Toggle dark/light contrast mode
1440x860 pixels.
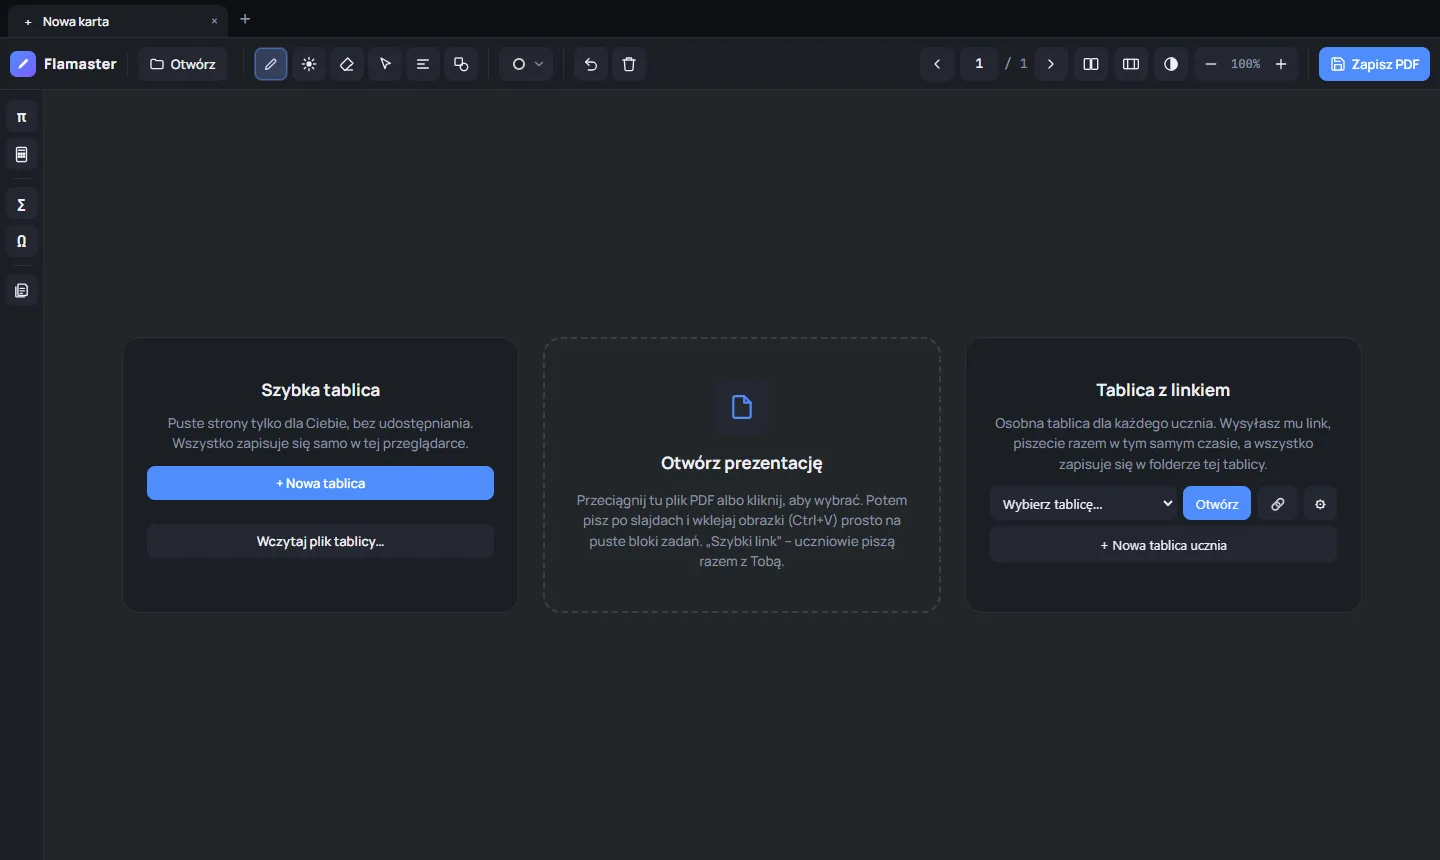(x=1171, y=64)
